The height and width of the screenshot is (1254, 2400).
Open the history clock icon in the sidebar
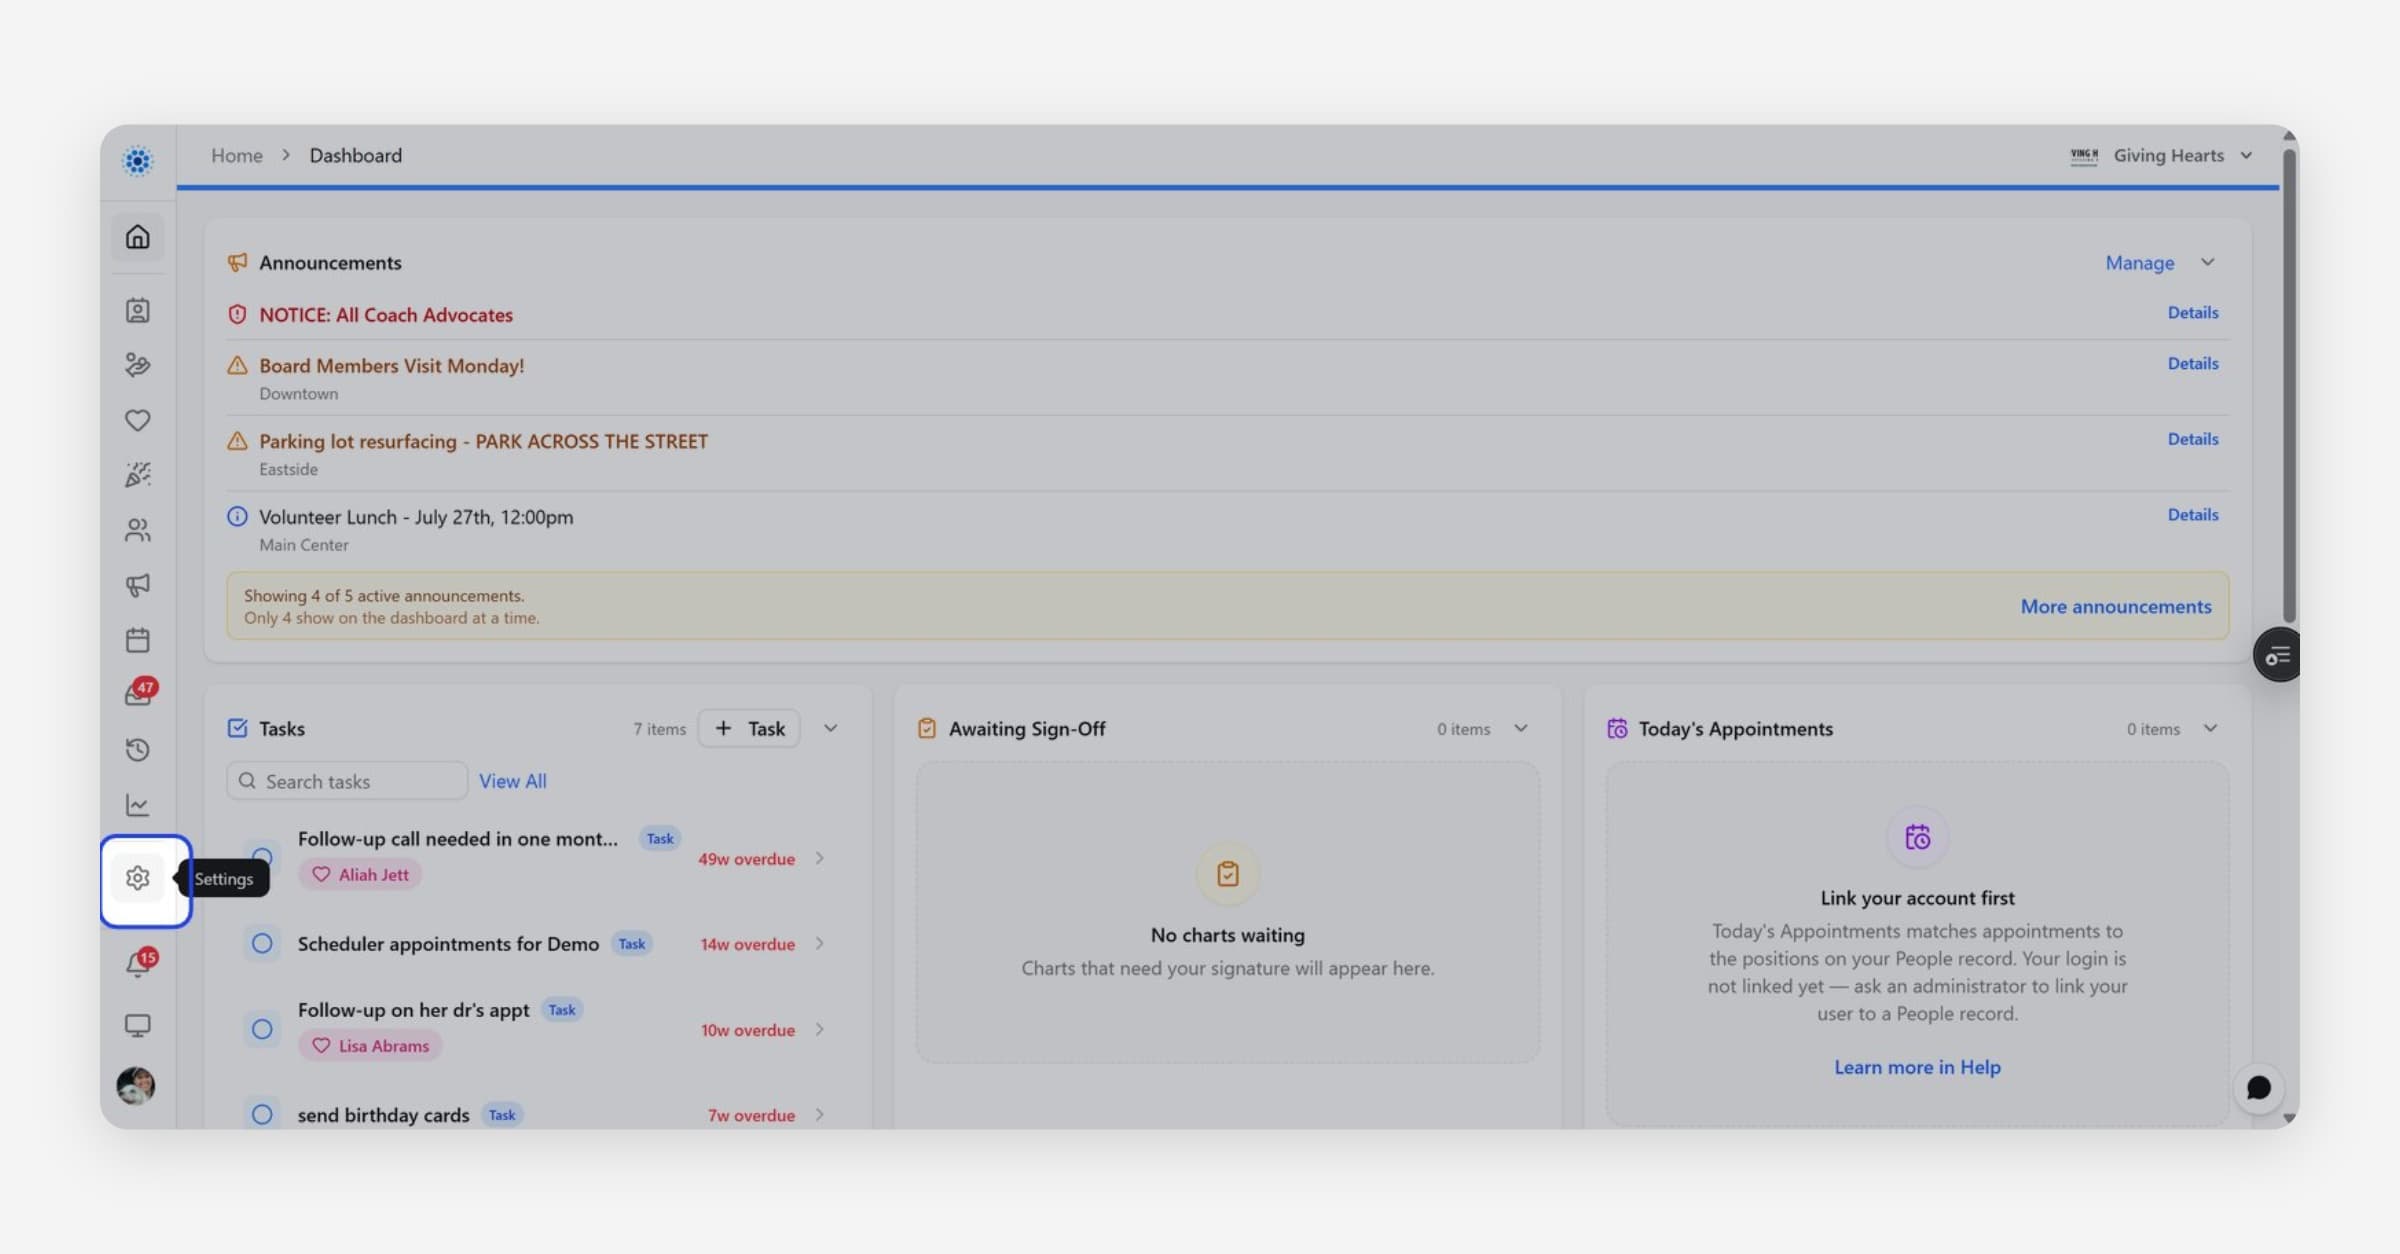(137, 750)
